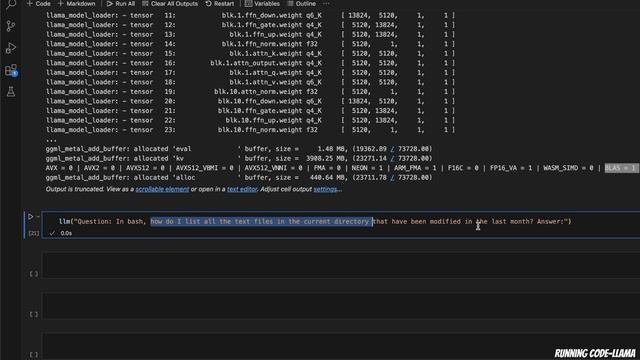The height and width of the screenshot is (360, 640).
Task: Click the 'eval' buffer allocation line
Action: pyautogui.click(x=239, y=149)
